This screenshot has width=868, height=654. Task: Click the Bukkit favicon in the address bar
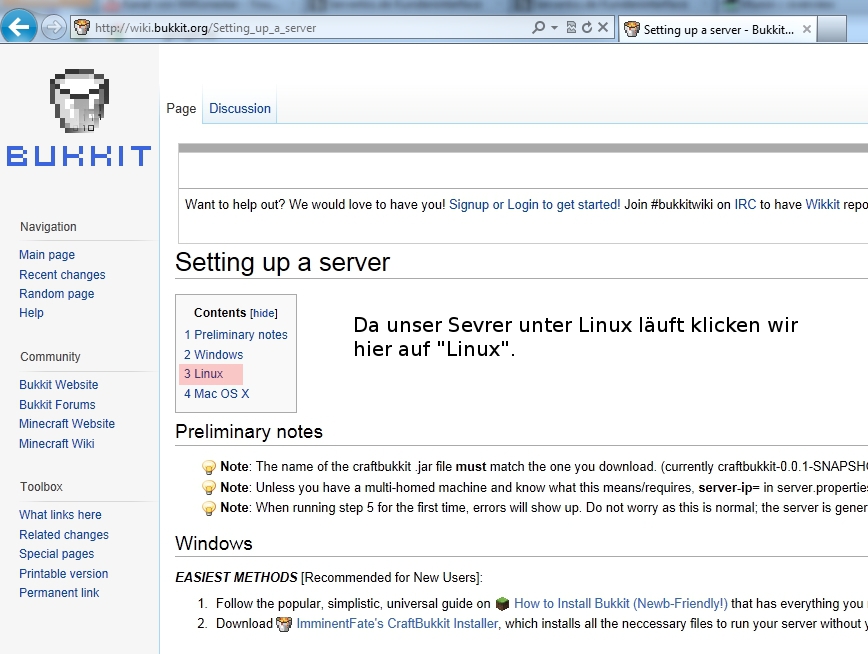[x=82, y=27]
